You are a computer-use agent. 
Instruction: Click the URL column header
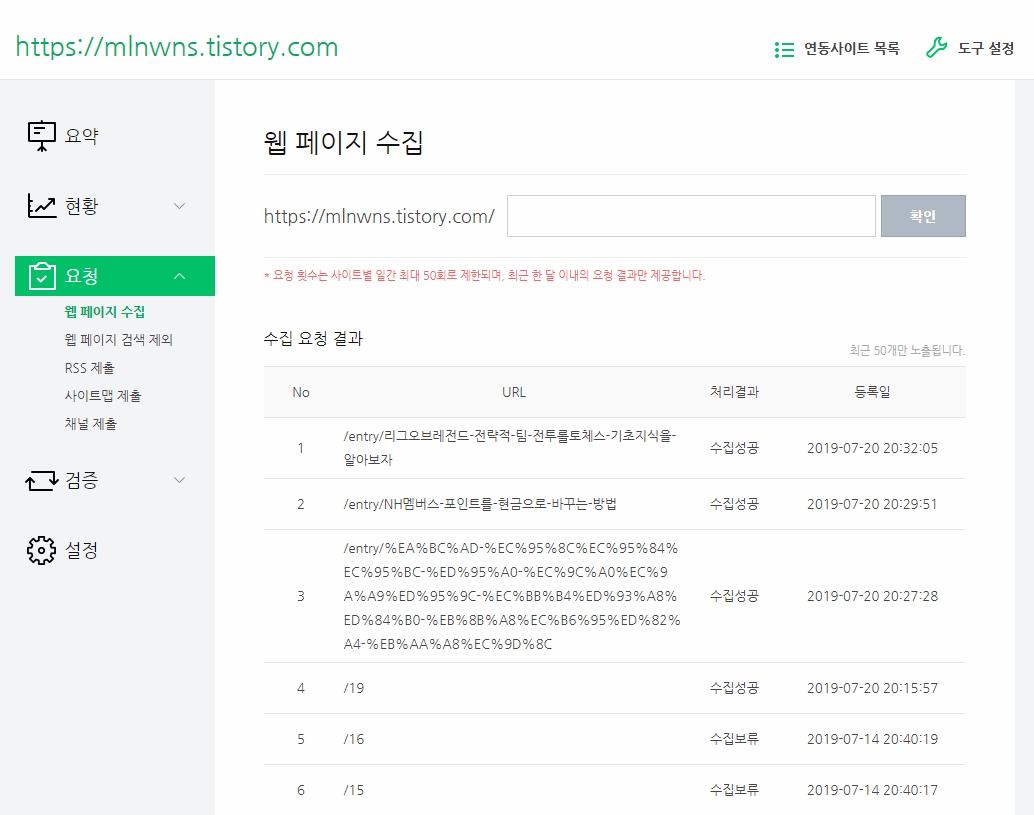click(514, 392)
